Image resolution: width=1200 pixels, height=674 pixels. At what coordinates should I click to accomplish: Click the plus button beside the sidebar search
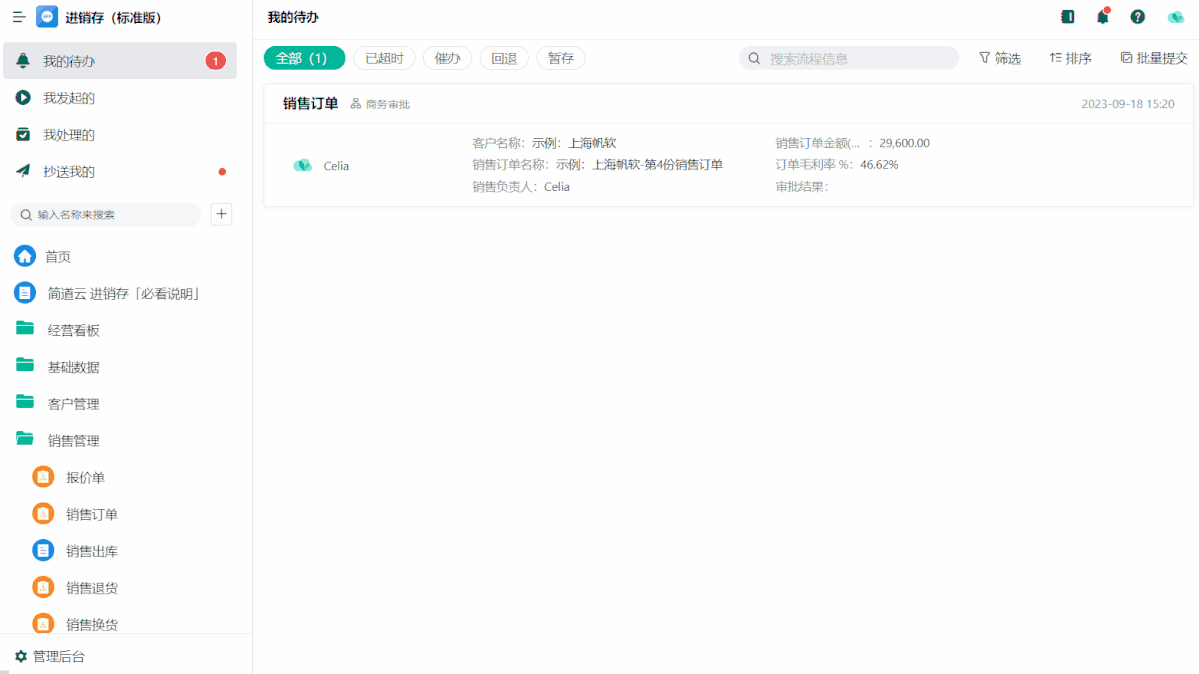pos(222,214)
